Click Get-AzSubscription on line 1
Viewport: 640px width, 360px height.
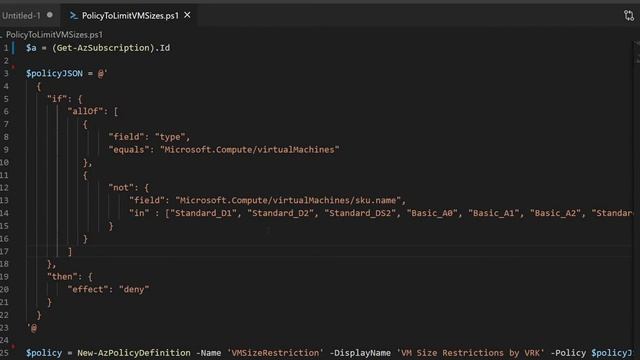coord(103,48)
